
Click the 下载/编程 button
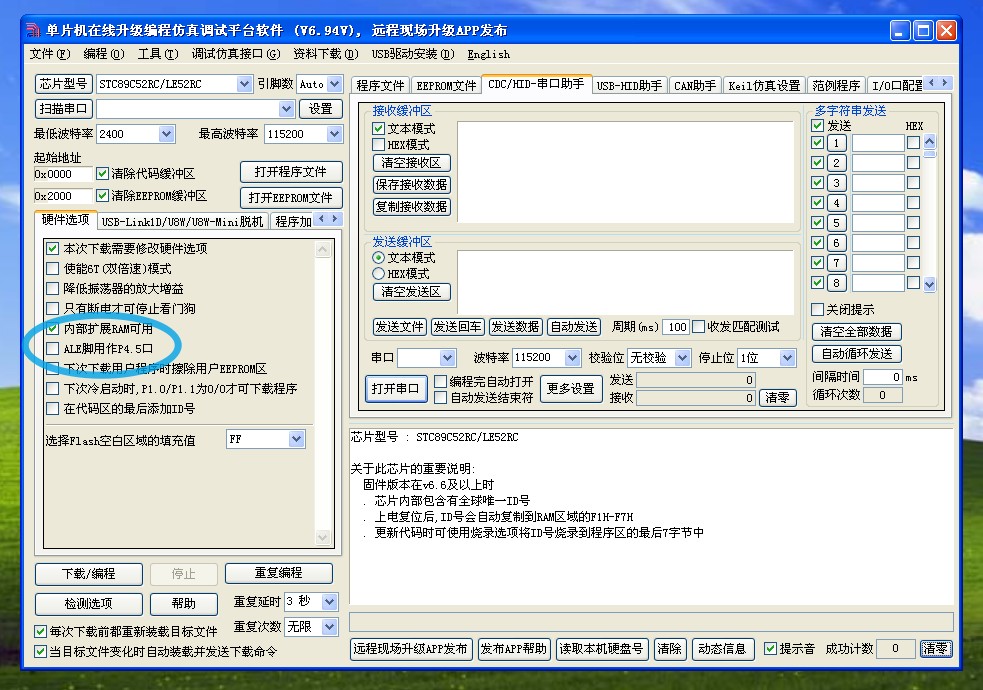click(89, 574)
